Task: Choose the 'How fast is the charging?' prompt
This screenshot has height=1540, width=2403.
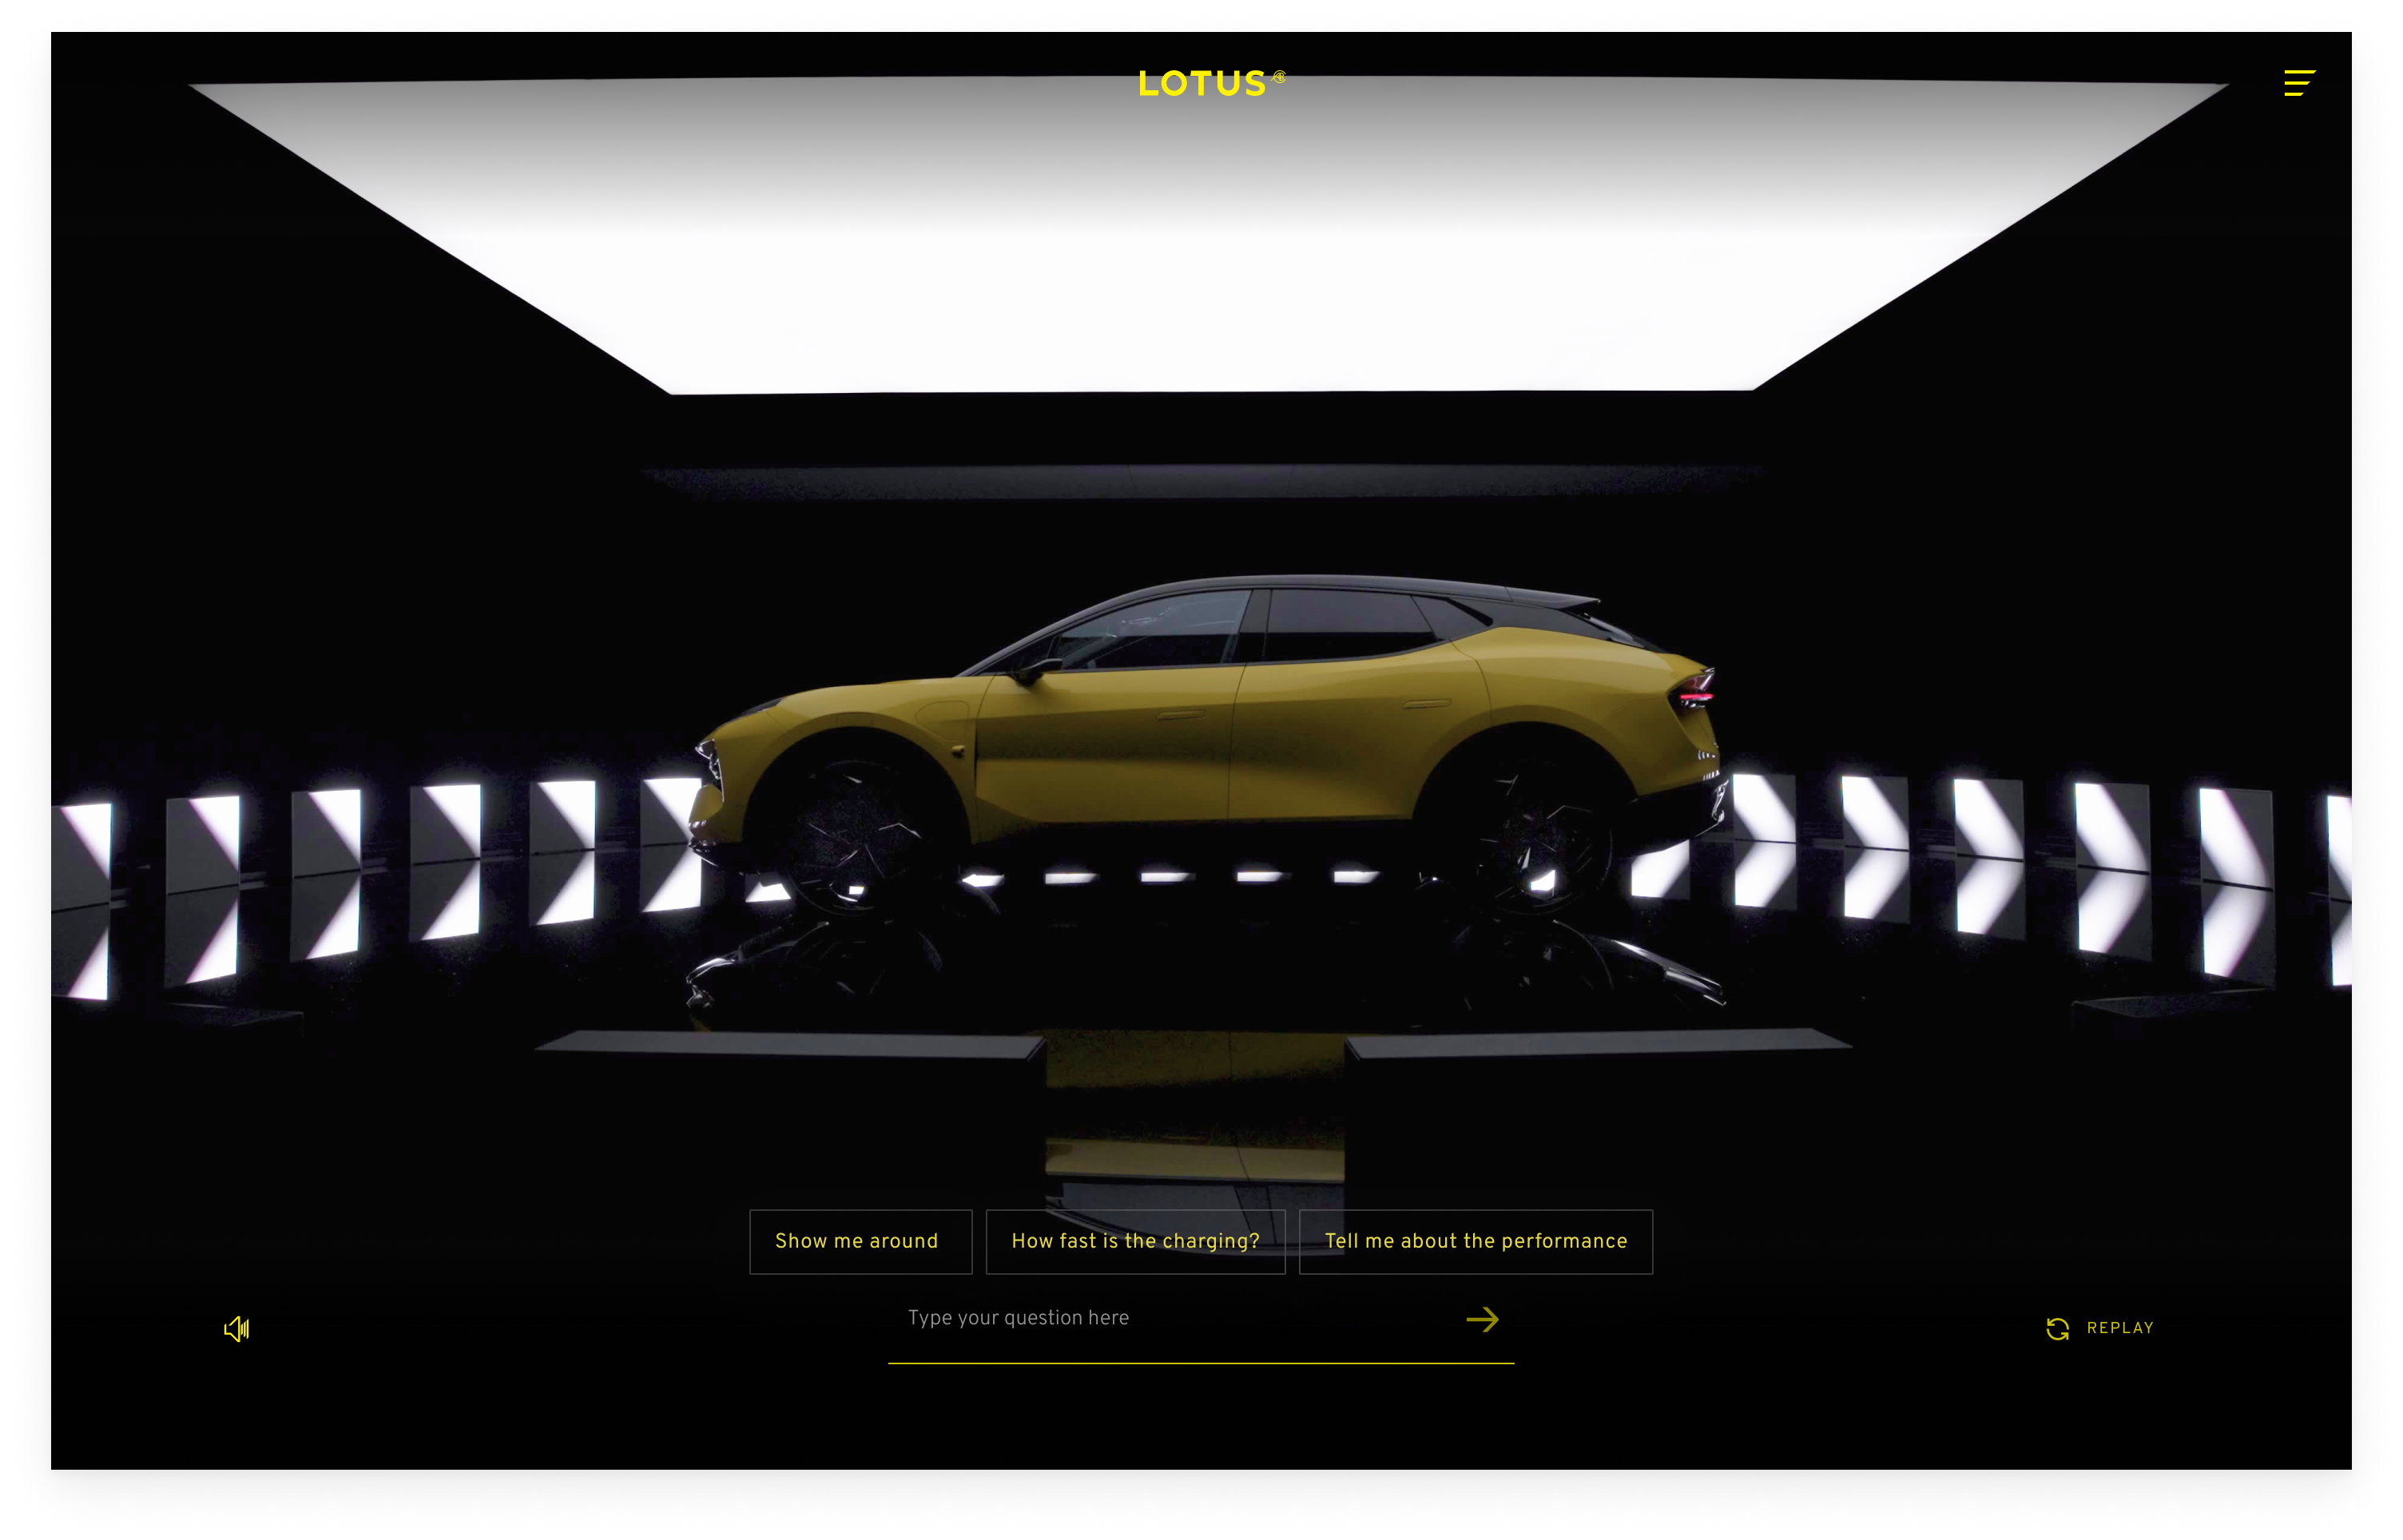Action: 1135,1241
